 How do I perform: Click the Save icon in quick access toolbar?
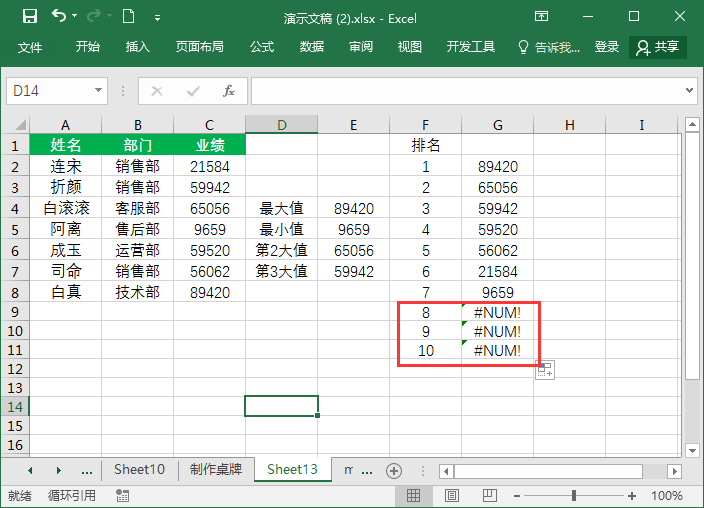pos(30,17)
